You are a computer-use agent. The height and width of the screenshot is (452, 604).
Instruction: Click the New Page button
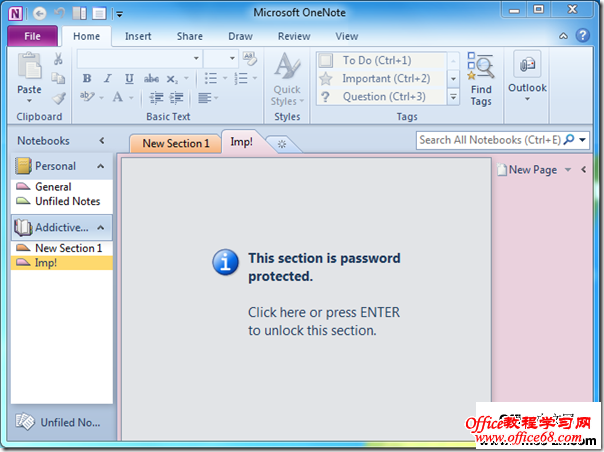(527, 170)
